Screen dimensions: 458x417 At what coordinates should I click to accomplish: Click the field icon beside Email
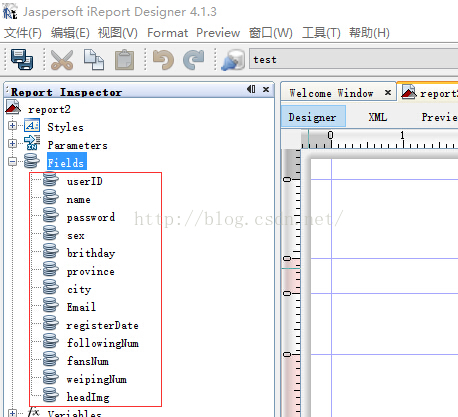pos(51,305)
